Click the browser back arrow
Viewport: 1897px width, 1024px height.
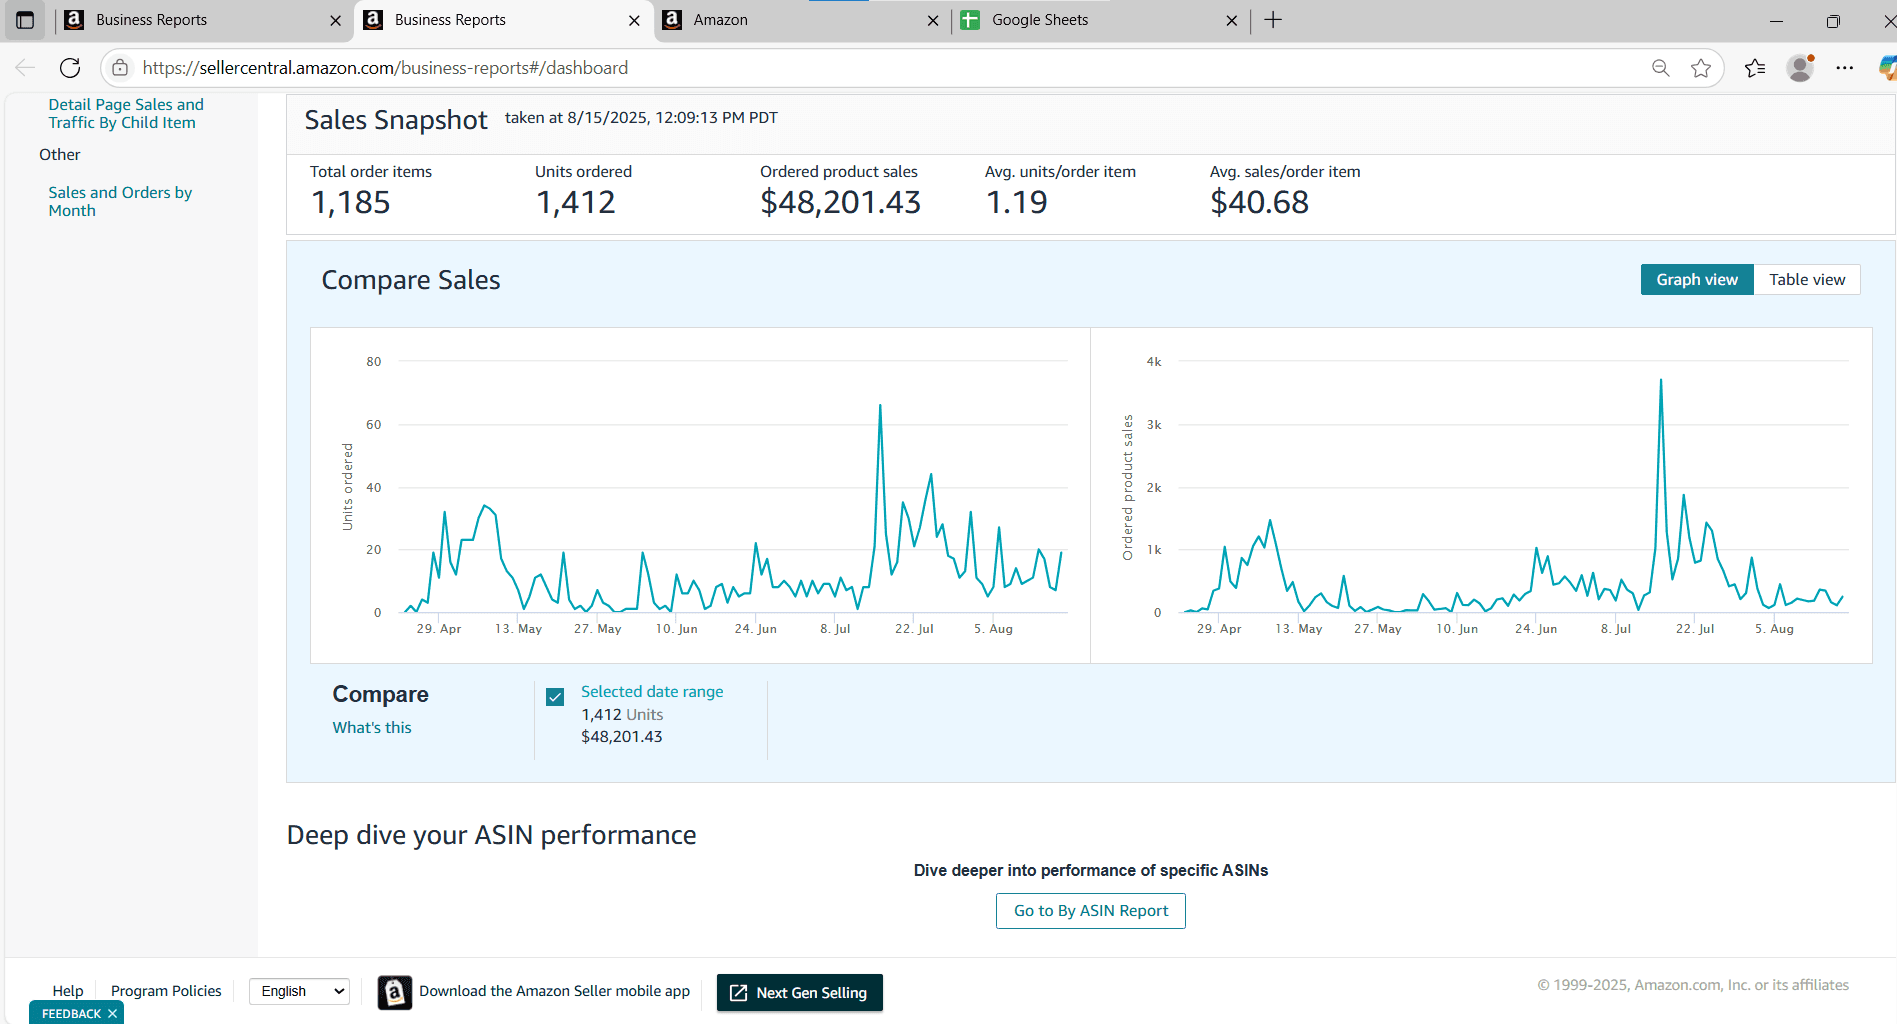point(25,68)
